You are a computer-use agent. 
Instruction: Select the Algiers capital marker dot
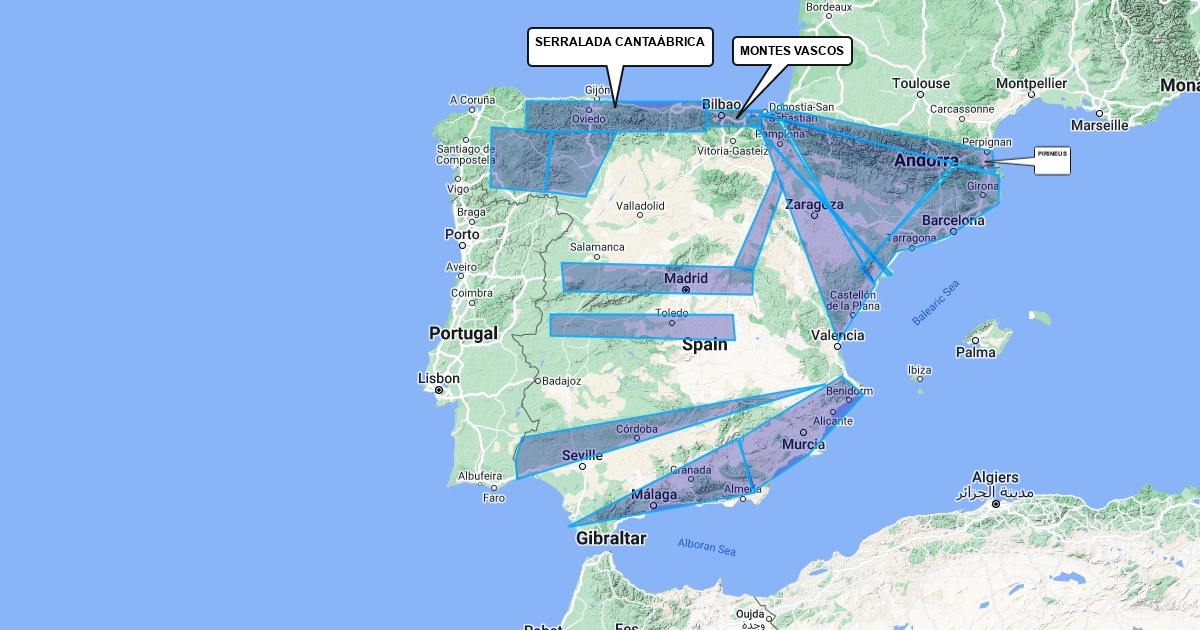click(x=996, y=503)
